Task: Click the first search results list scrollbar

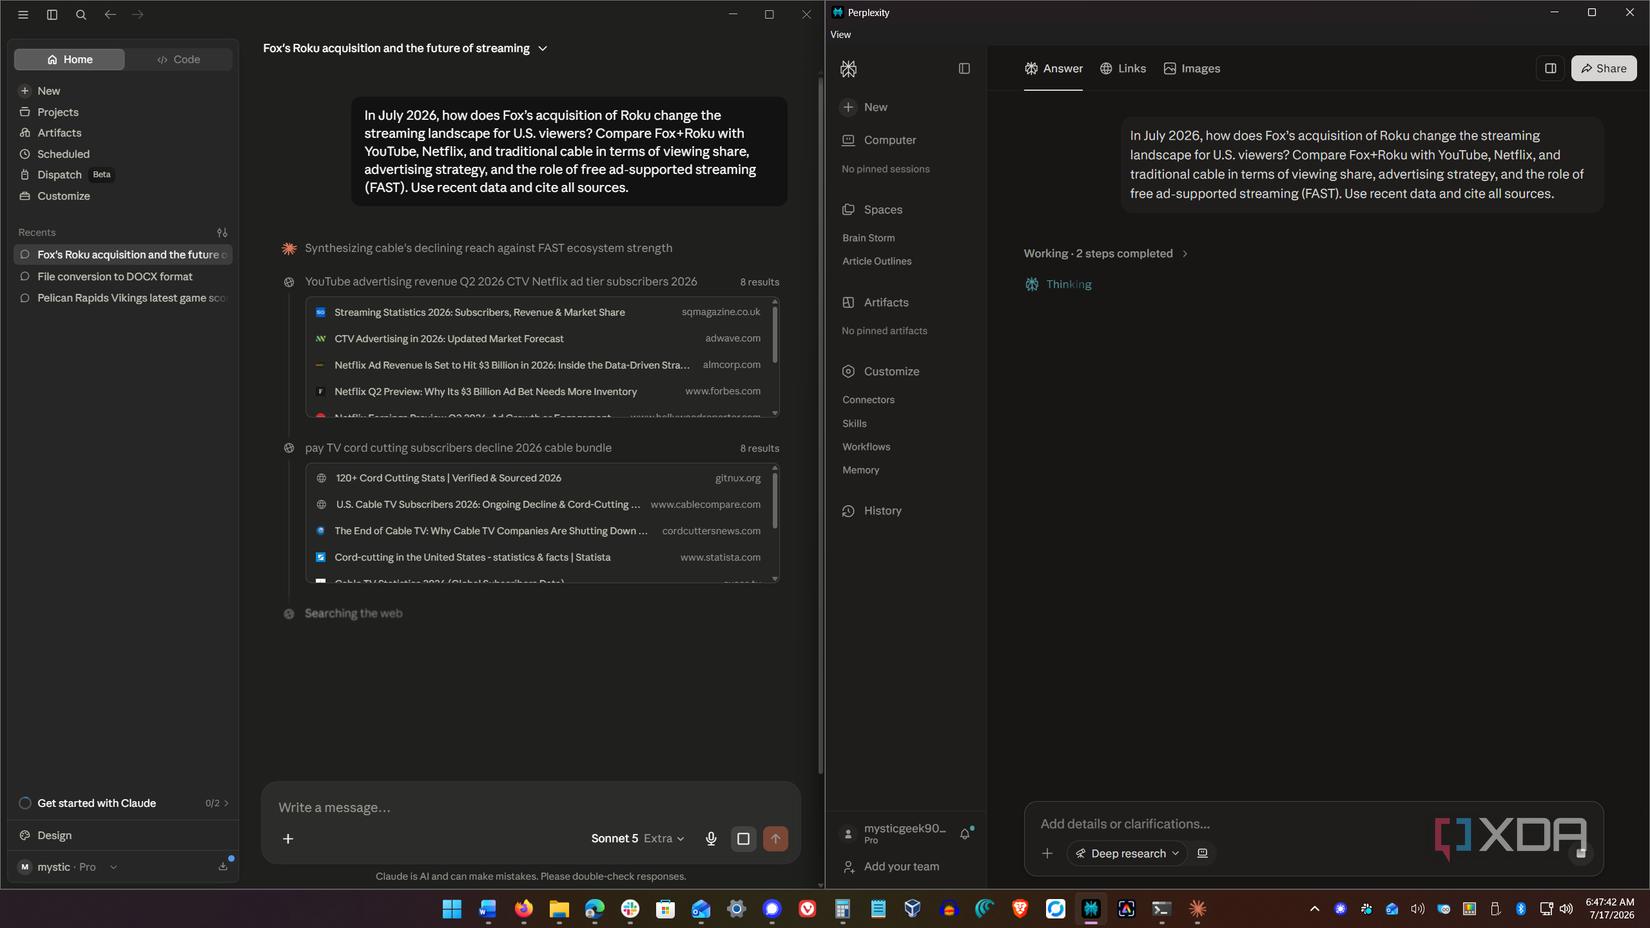Action: pos(775,337)
